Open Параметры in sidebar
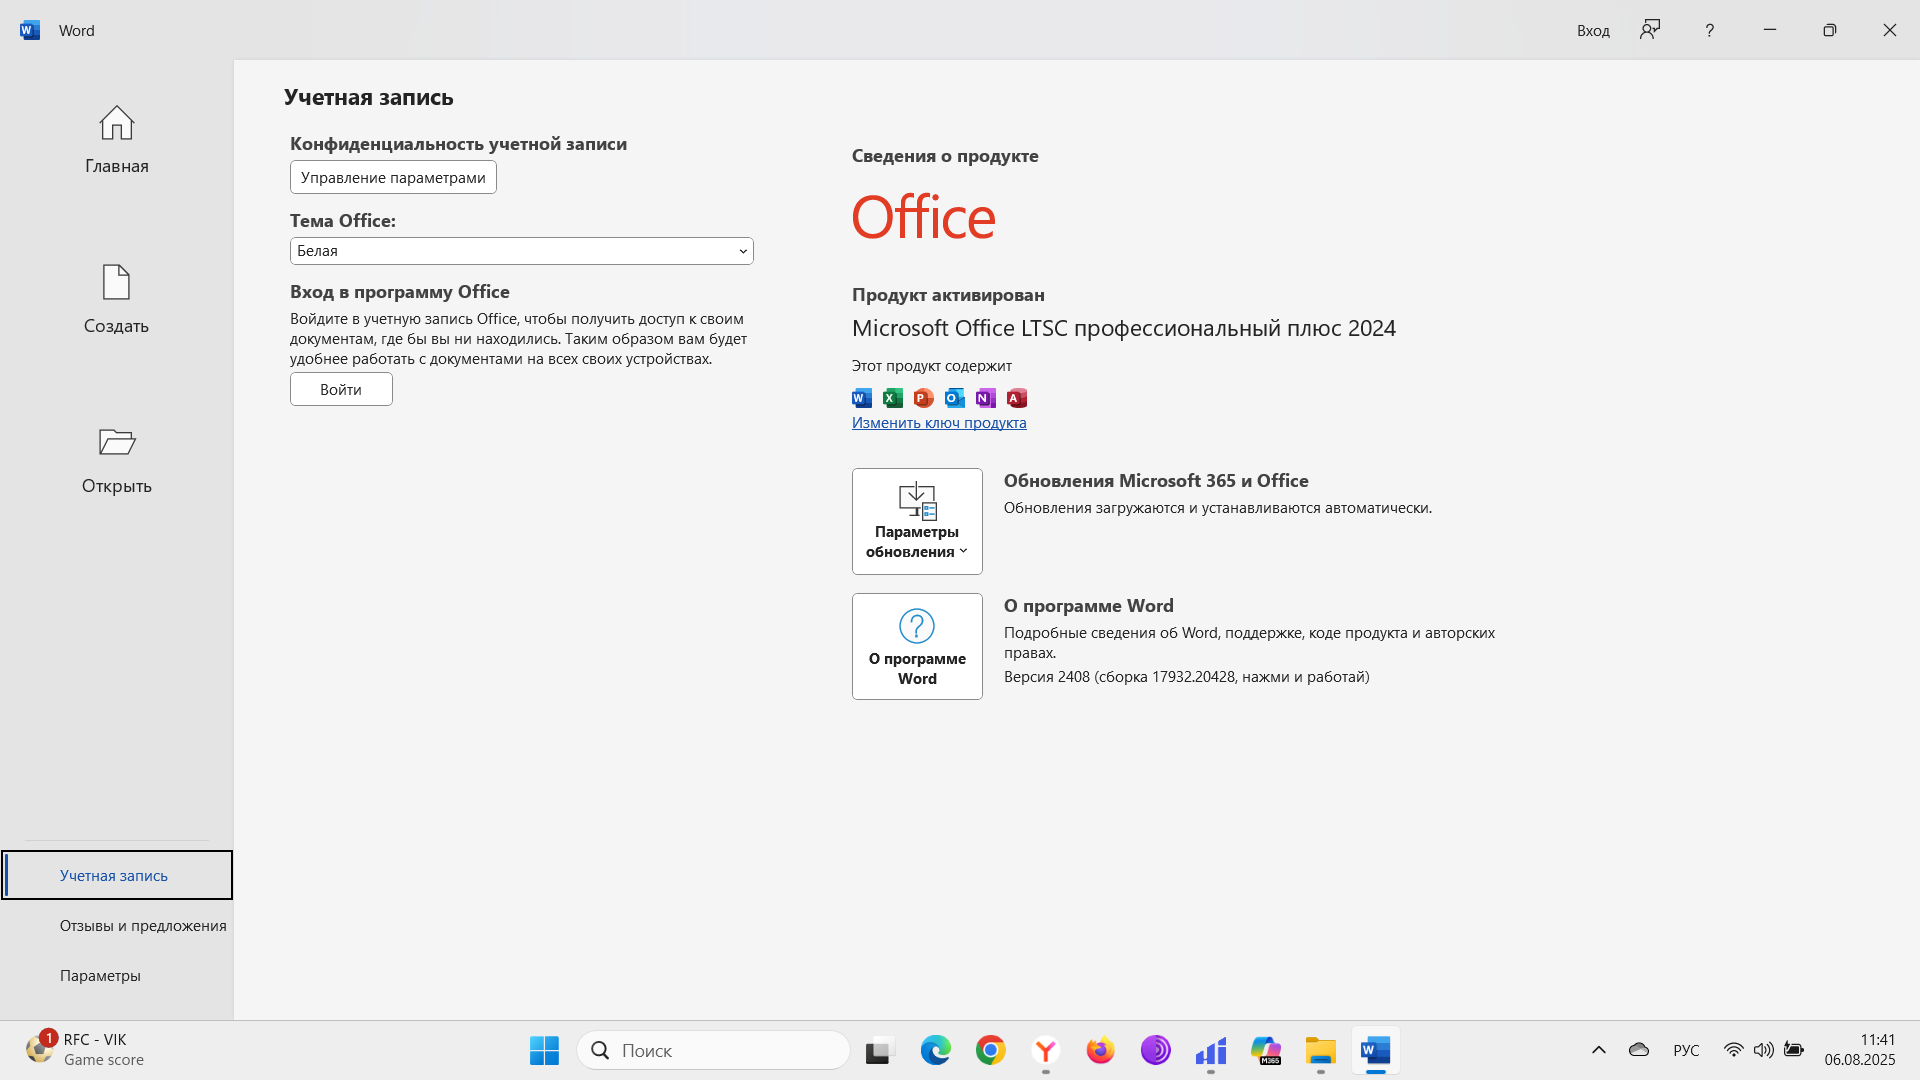Image resolution: width=1920 pixels, height=1080 pixels. click(117, 975)
